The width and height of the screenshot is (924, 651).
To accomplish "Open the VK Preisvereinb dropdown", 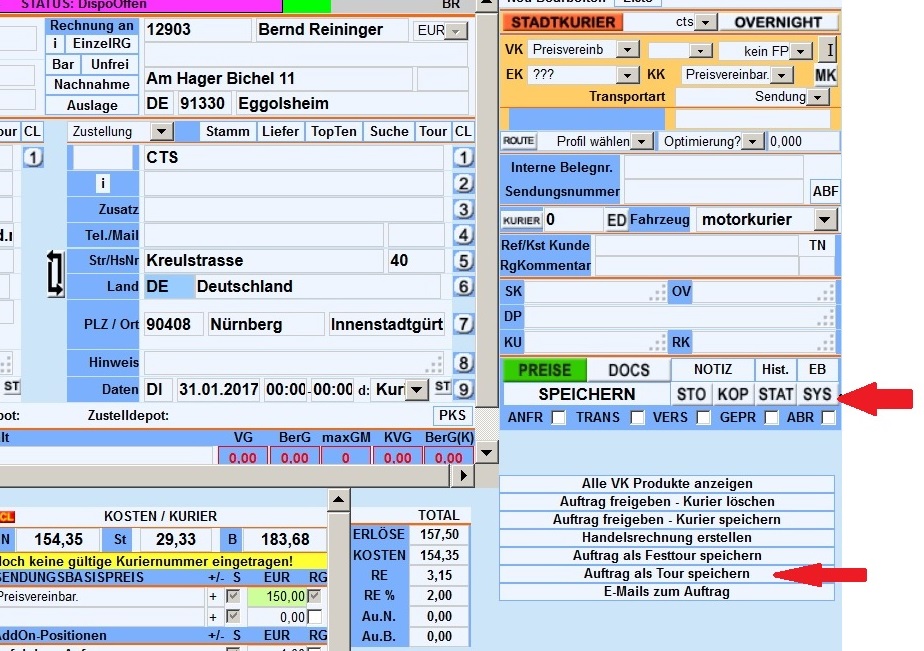I will click(628, 50).
